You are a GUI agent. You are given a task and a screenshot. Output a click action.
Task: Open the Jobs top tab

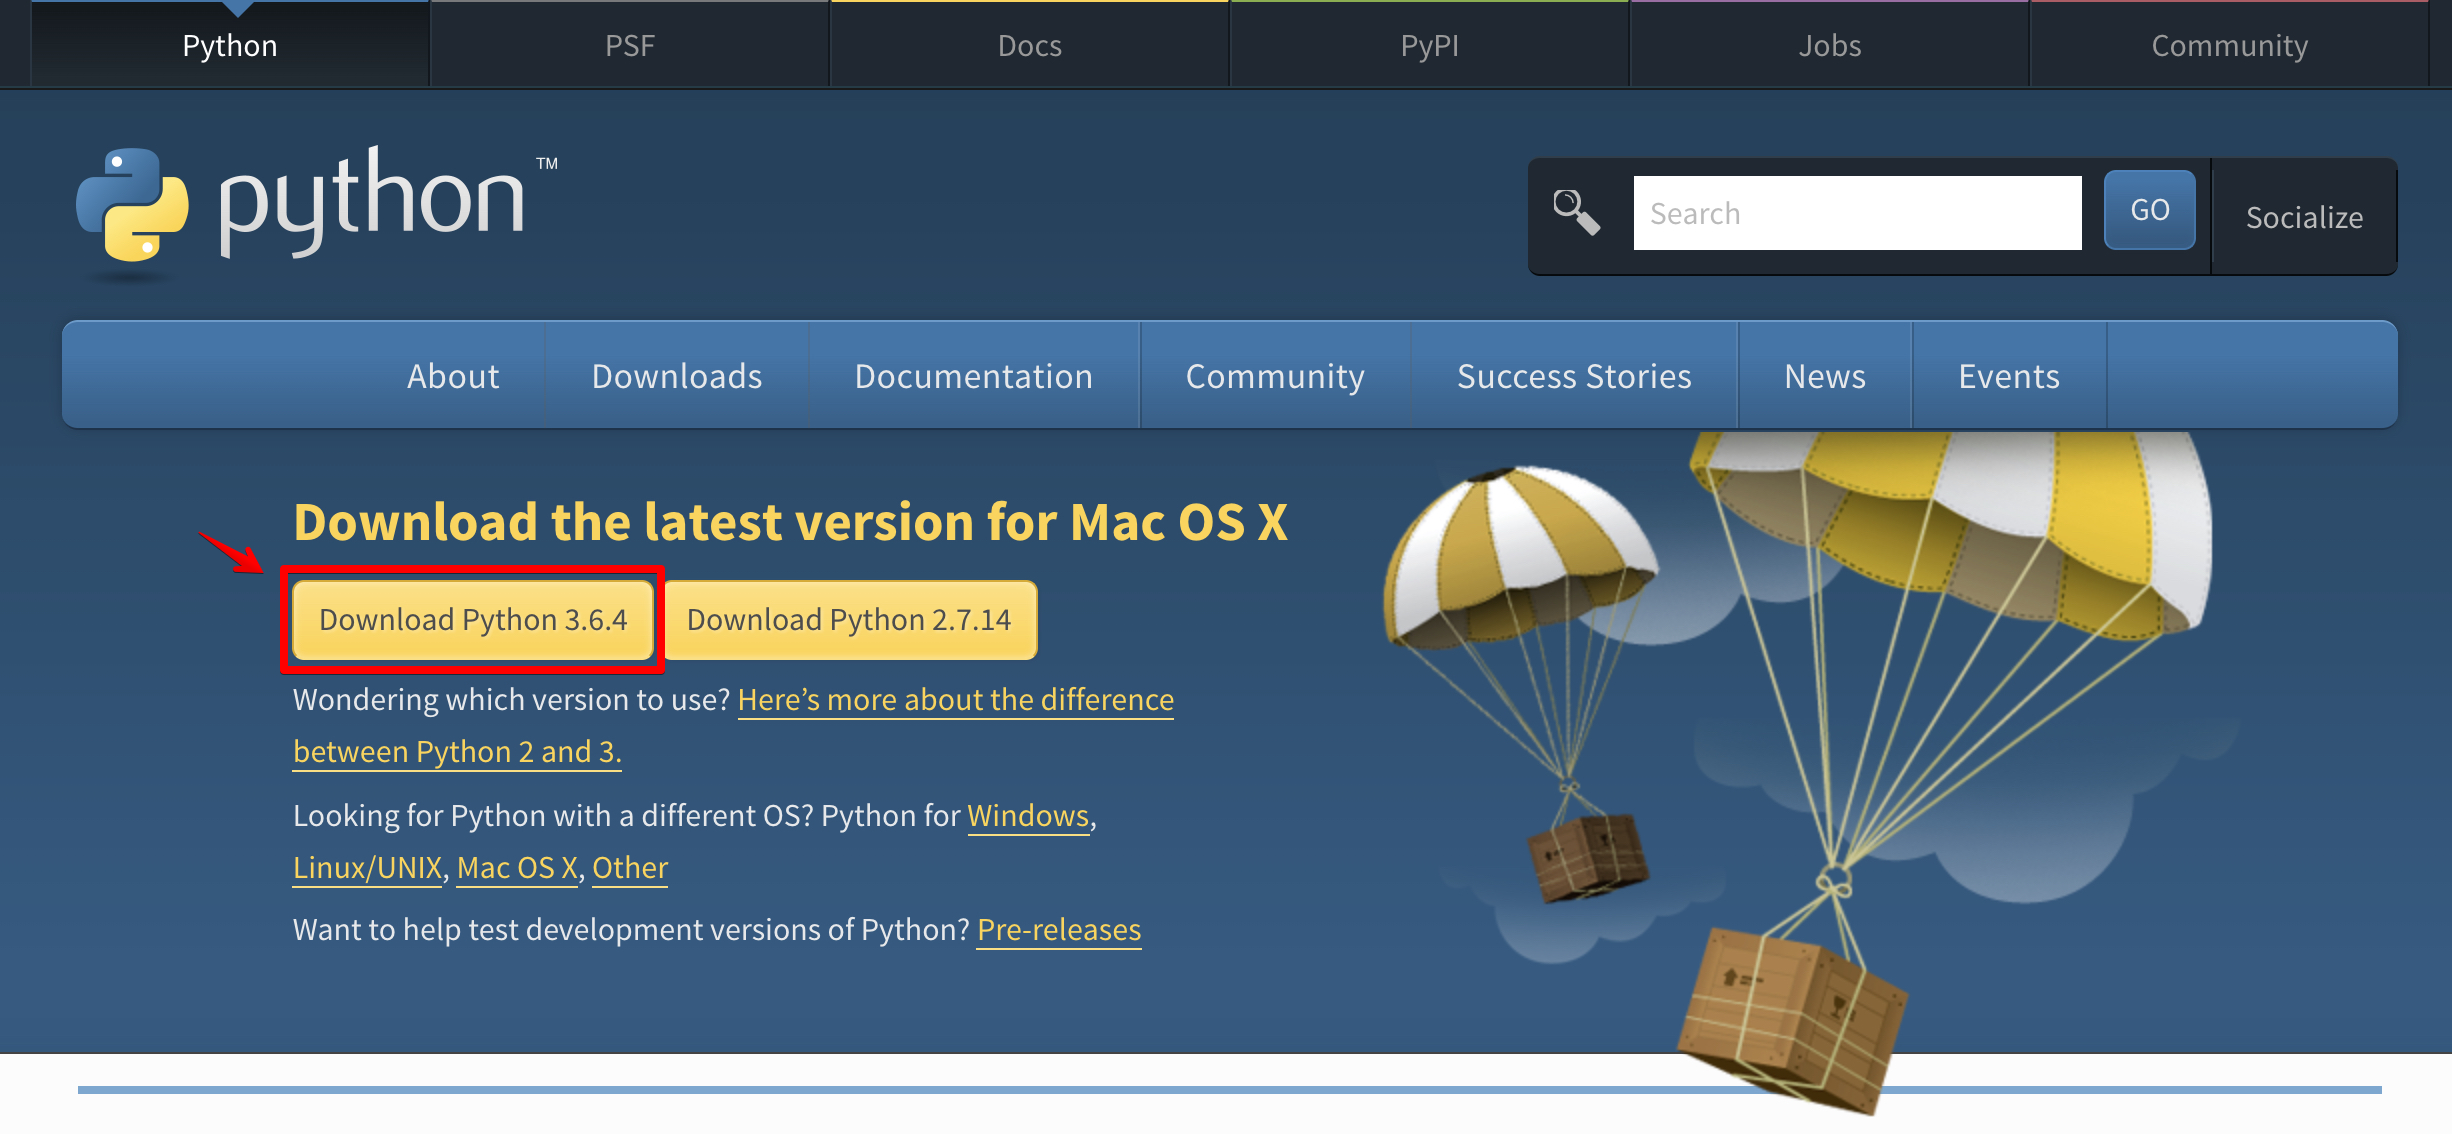coord(1830,45)
